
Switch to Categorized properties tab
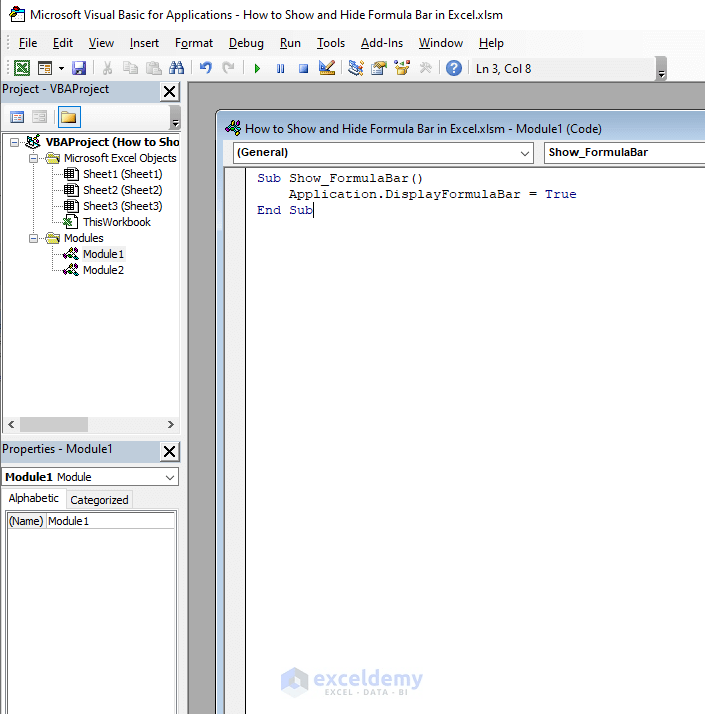(x=99, y=500)
